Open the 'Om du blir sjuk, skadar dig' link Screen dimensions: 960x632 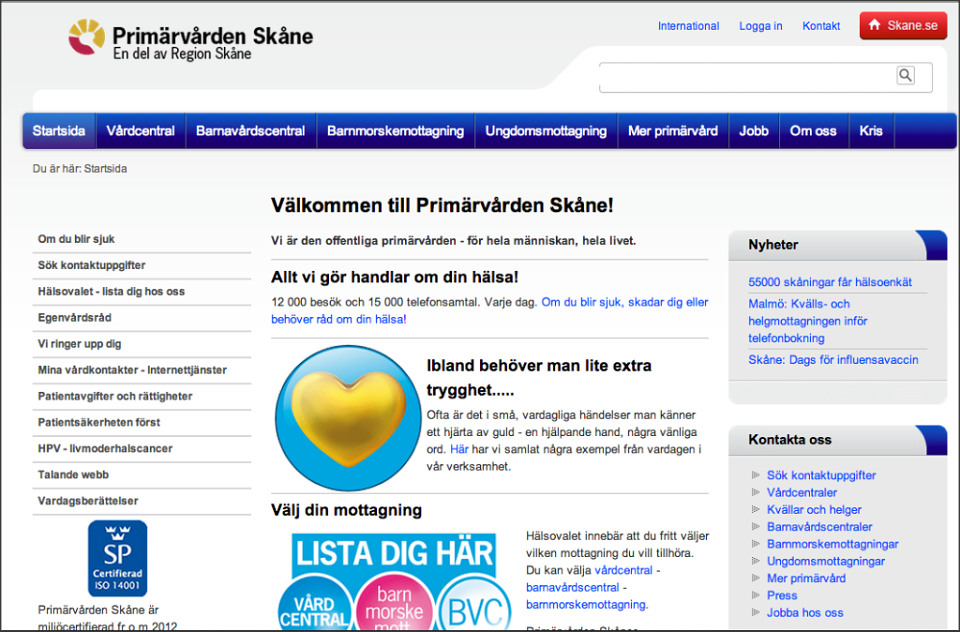[x=490, y=310]
